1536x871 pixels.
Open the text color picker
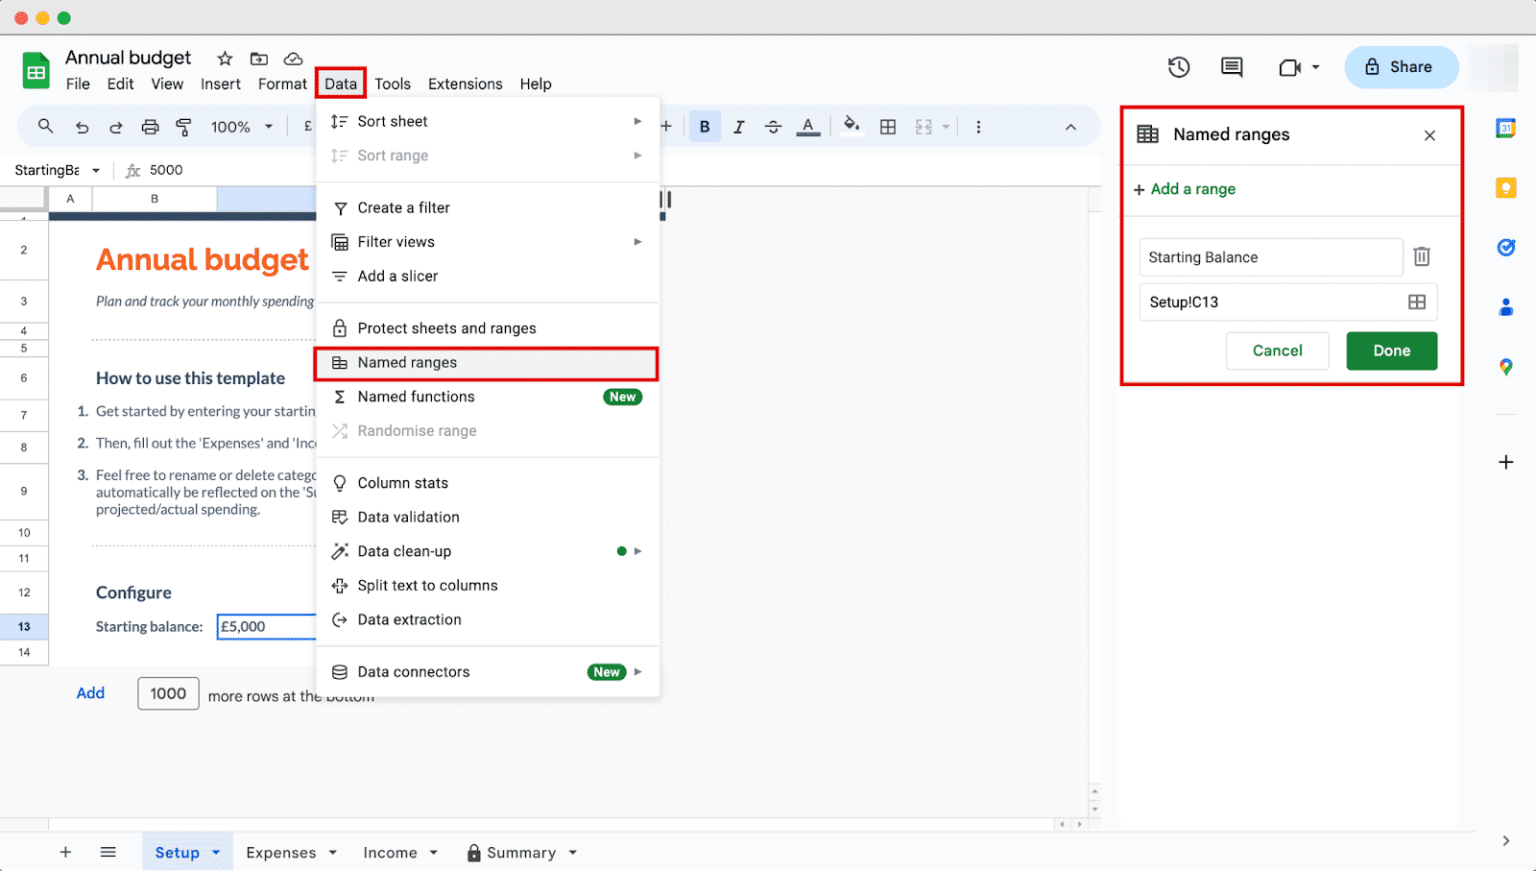[807, 126]
